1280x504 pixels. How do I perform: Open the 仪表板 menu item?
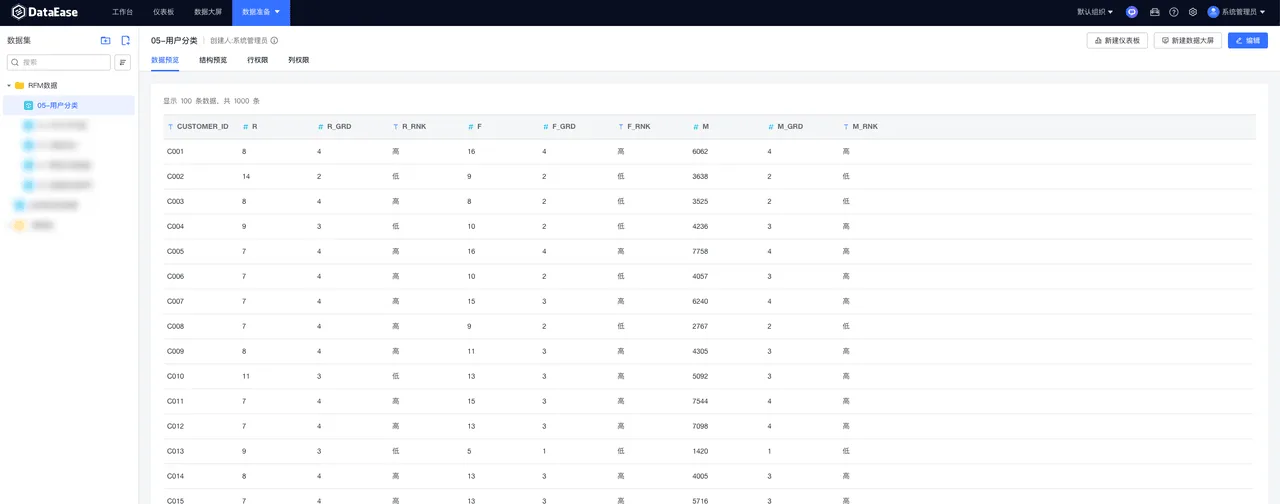click(163, 12)
